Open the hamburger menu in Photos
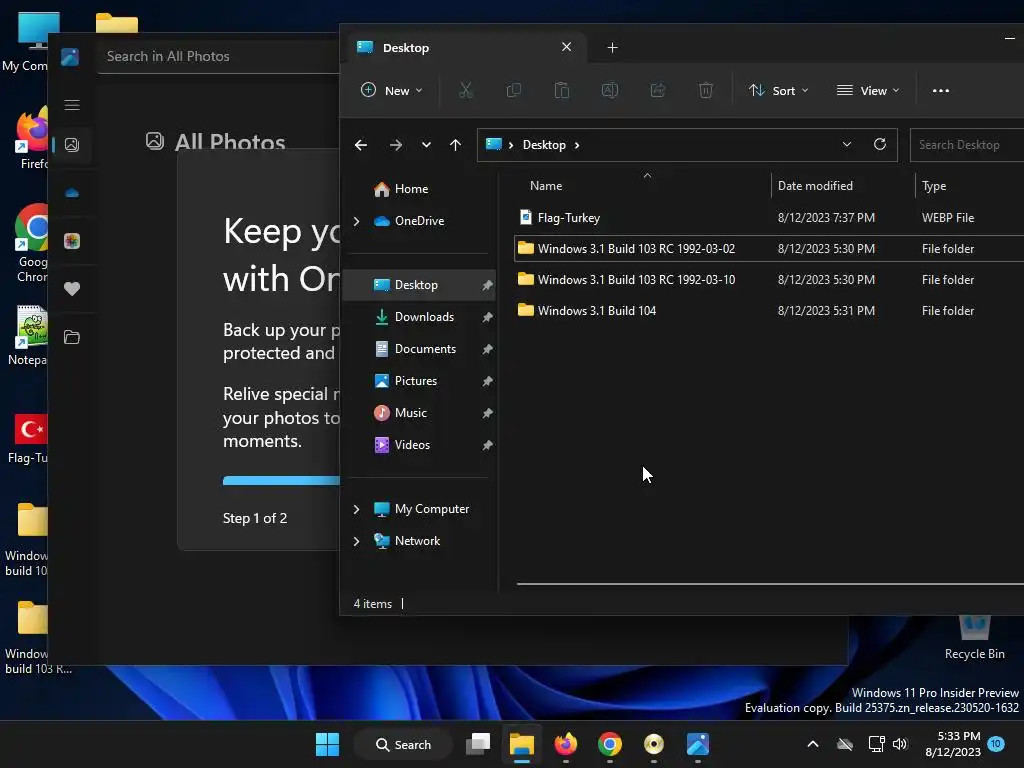Image resolution: width=1024 pixels, height=768 pixels. 72,105
